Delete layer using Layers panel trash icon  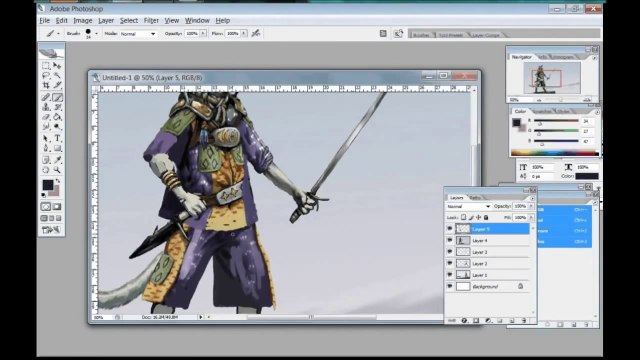(524, 321)
